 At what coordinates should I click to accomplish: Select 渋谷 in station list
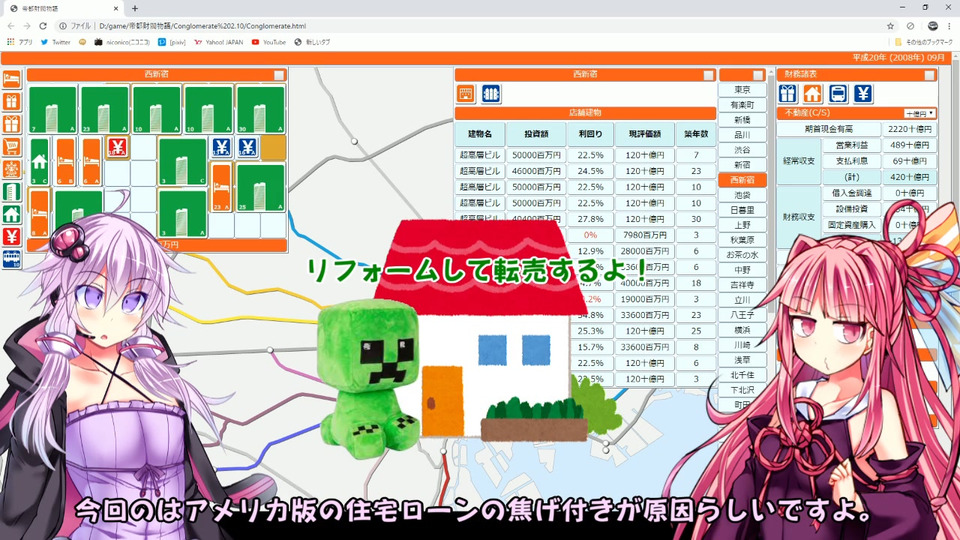(742, 150)
